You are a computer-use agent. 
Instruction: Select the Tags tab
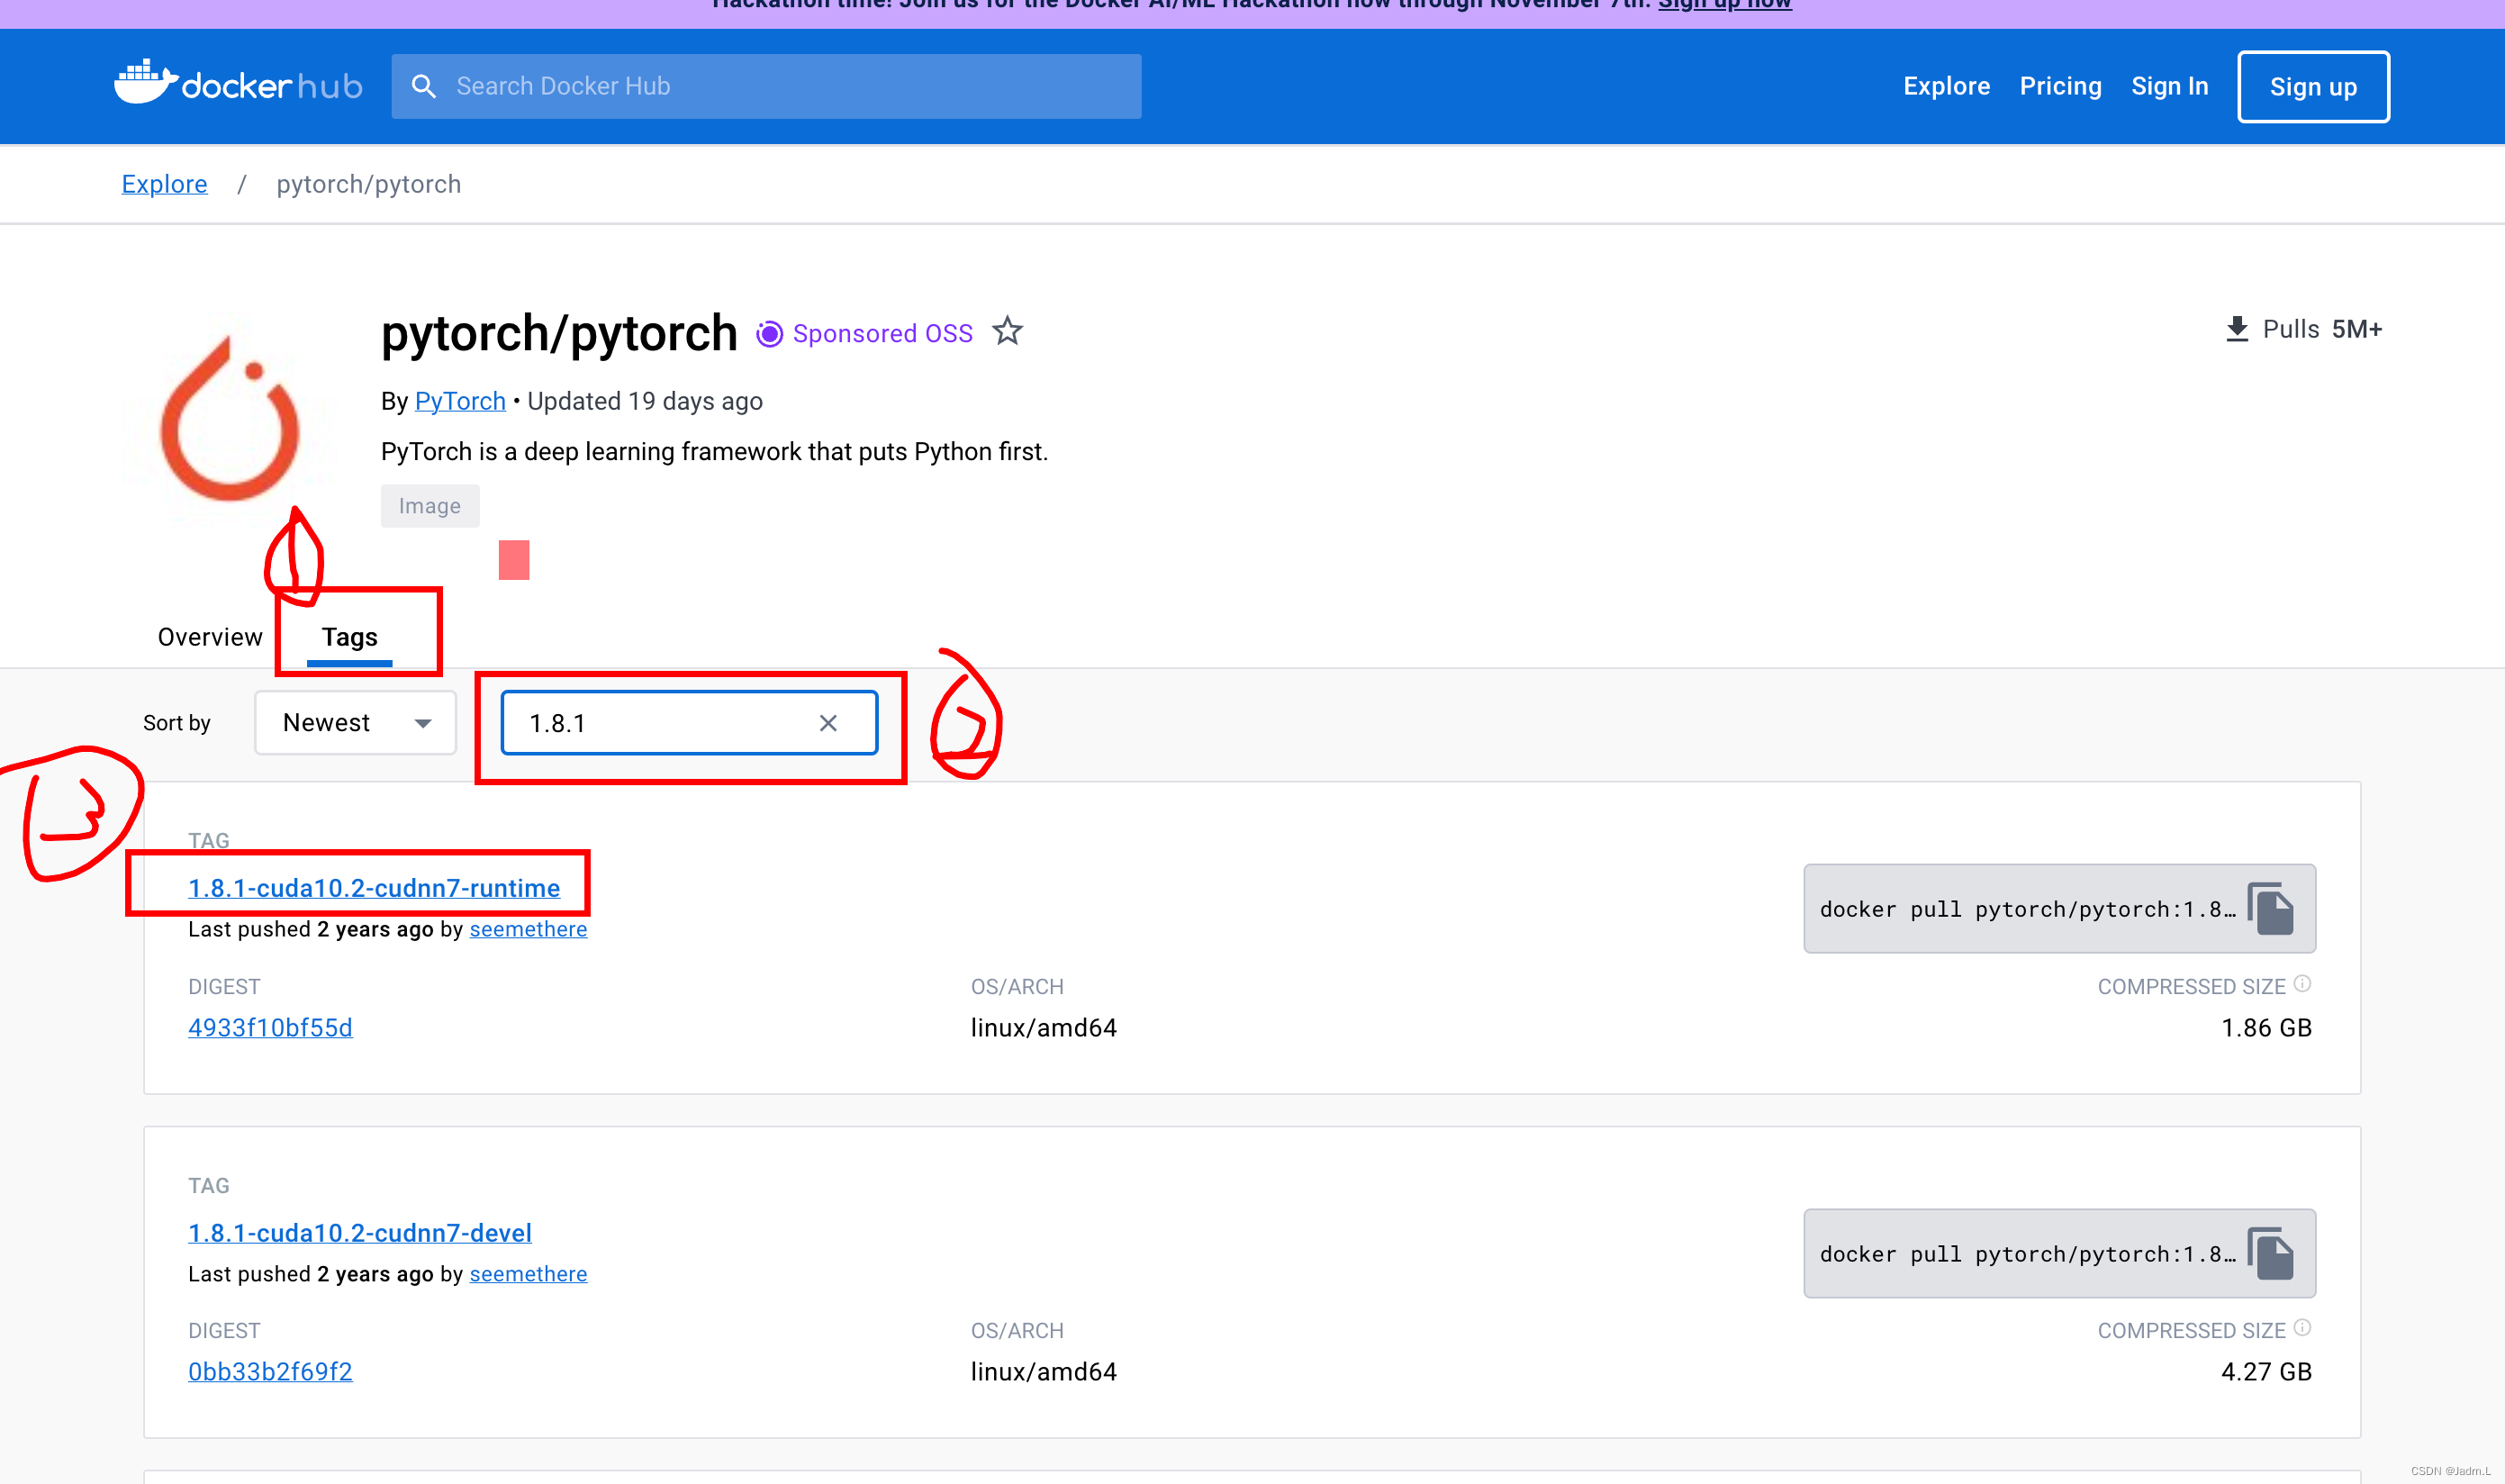coord(349,637)
